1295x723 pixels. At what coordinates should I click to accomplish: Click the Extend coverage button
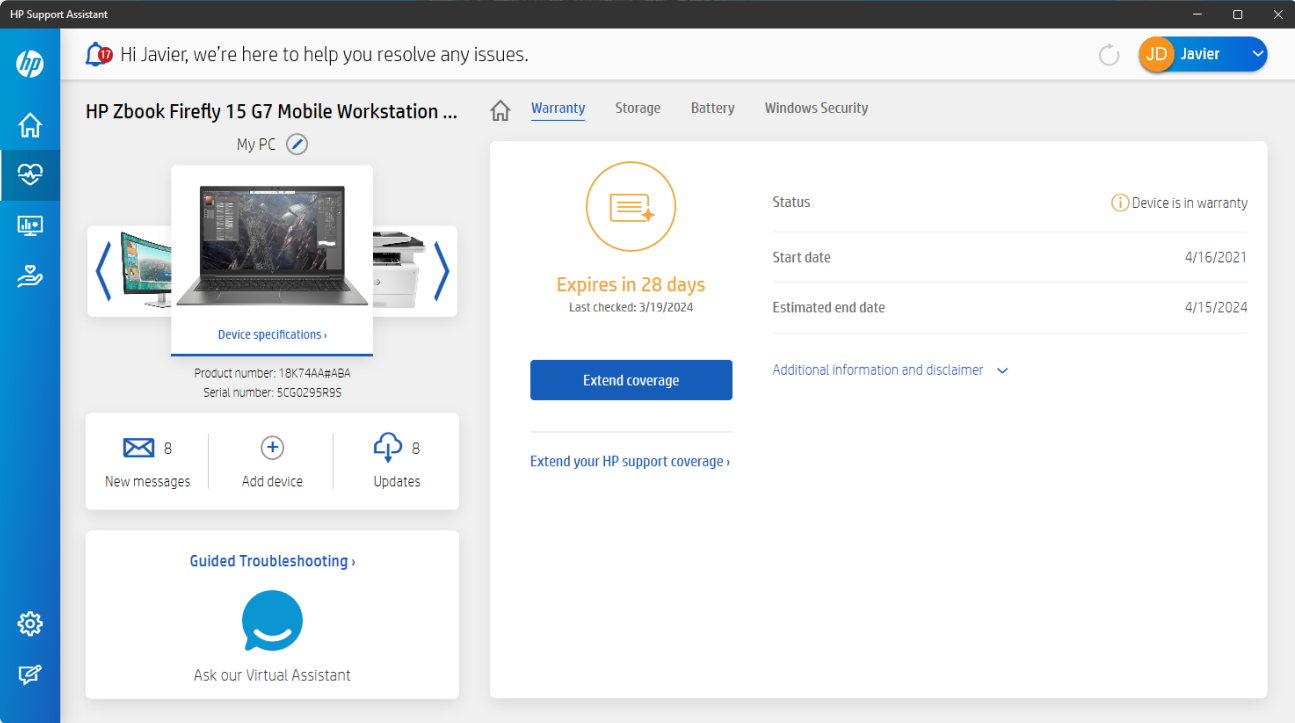[631, 380]
